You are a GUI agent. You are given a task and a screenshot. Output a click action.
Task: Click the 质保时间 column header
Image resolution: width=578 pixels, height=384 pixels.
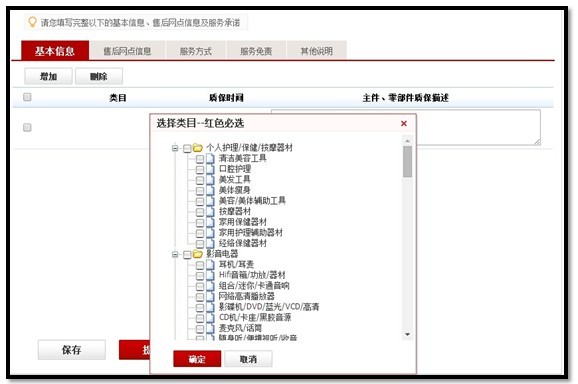click(x=226, y=98)
